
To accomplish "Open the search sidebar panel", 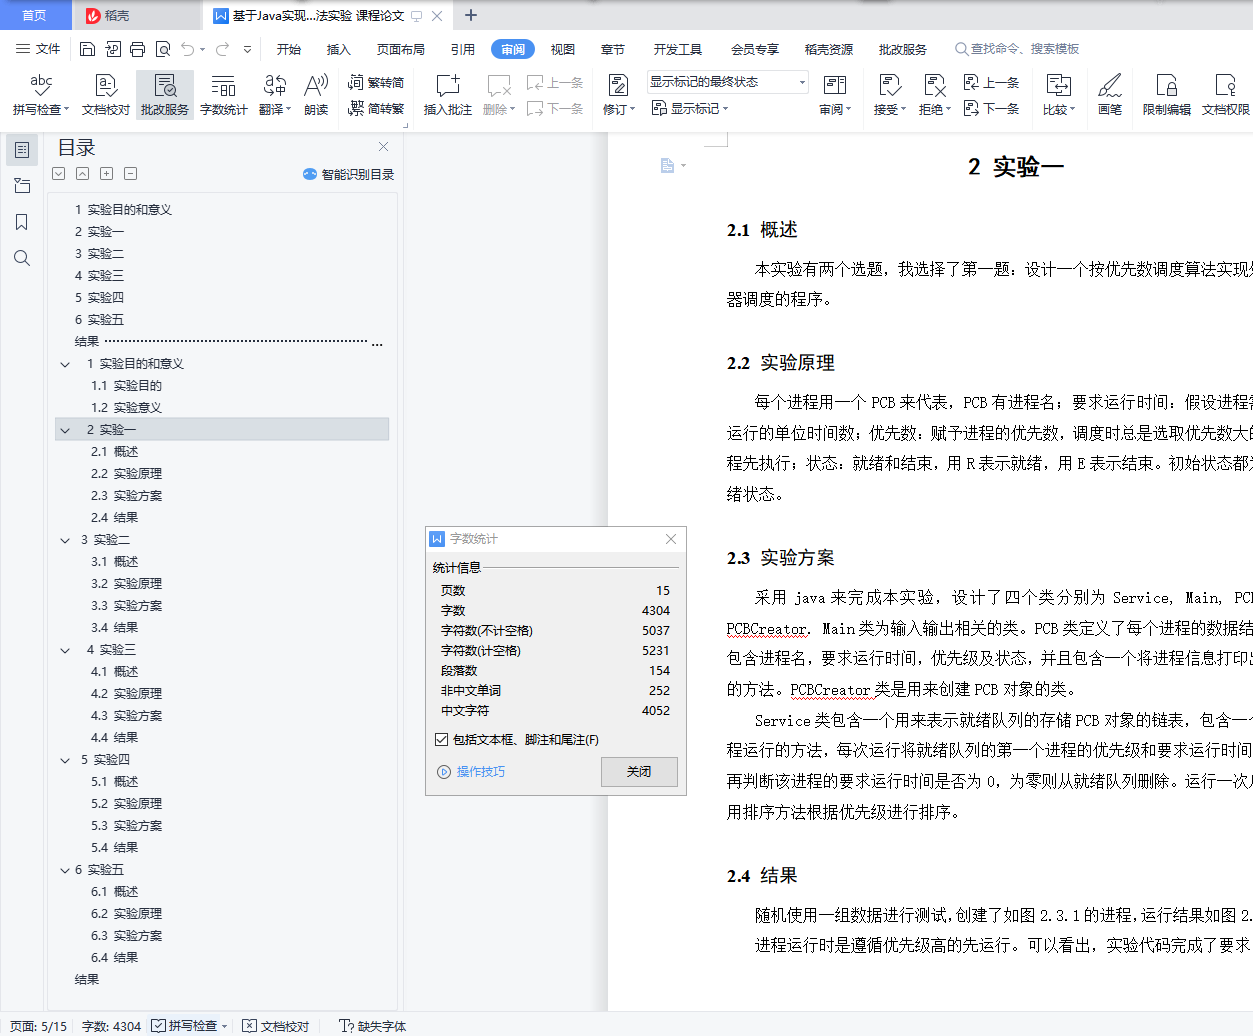I will pyautogui.click(x=22, y=258).
